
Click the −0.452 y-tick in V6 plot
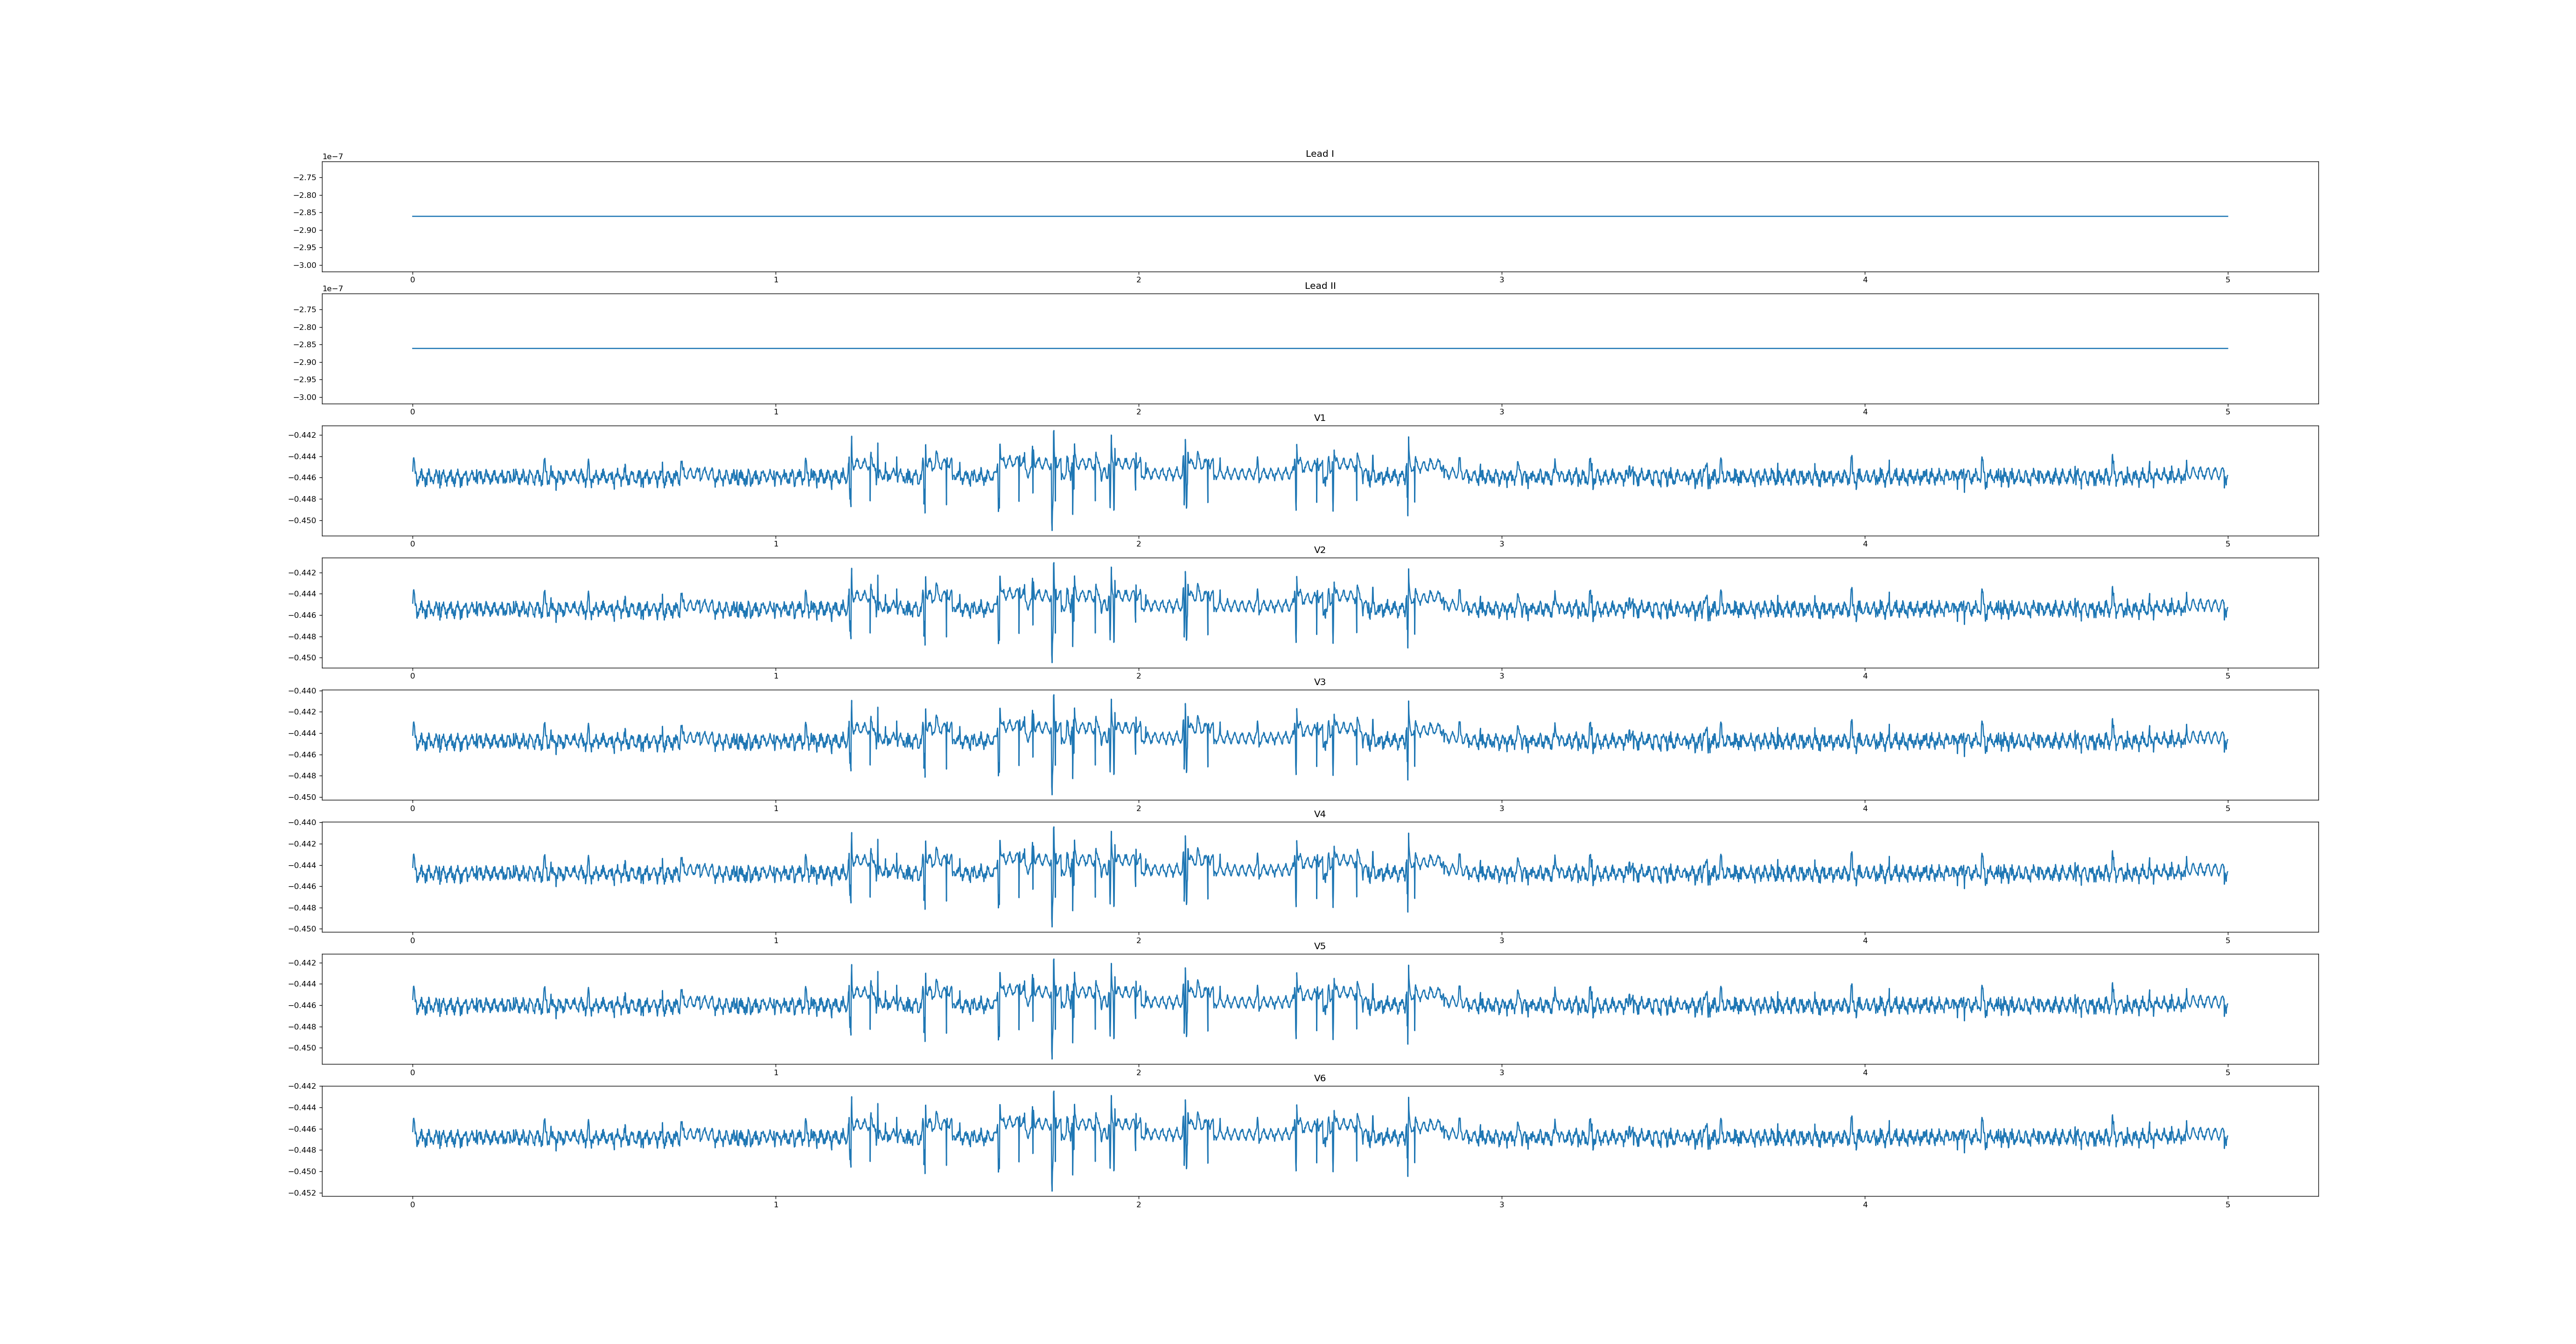[302, 1193]
